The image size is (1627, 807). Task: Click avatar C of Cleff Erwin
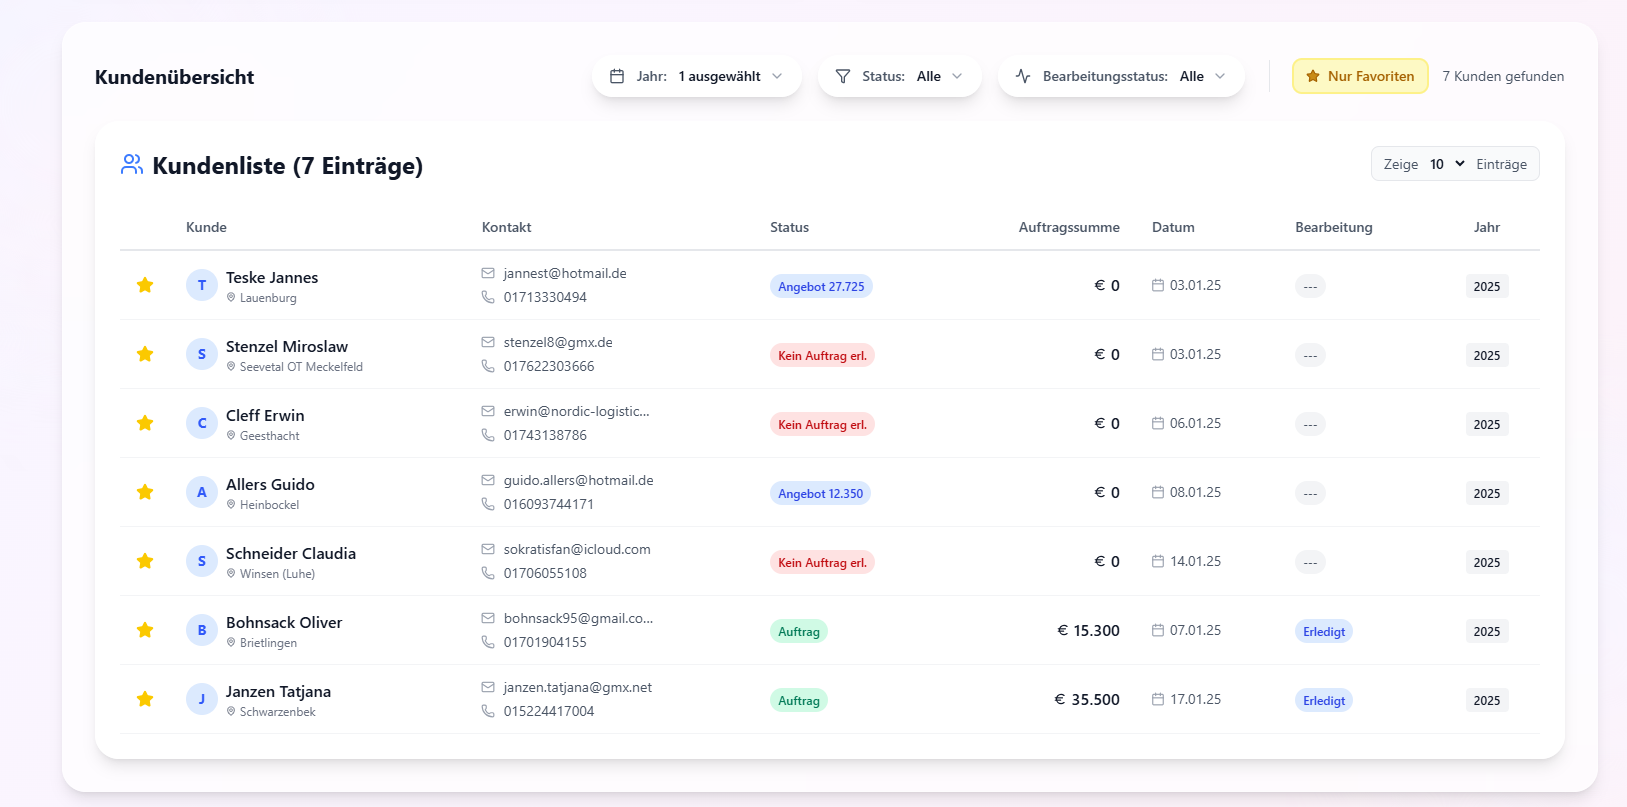click(202, 423)
